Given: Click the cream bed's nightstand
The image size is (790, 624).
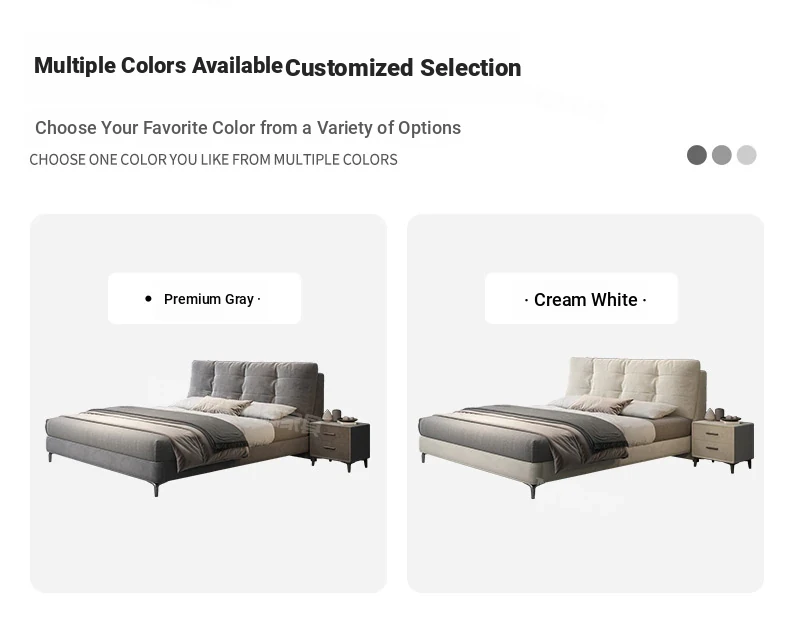Looking at the screenshot, I should pyautogui.click(x=723, y=443).
